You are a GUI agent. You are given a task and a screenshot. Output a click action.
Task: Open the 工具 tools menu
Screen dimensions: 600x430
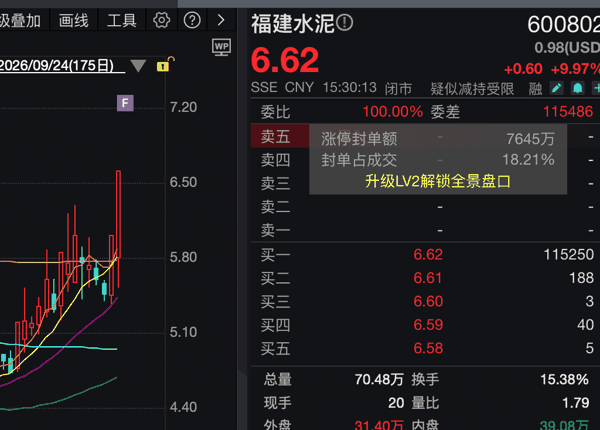122,20
